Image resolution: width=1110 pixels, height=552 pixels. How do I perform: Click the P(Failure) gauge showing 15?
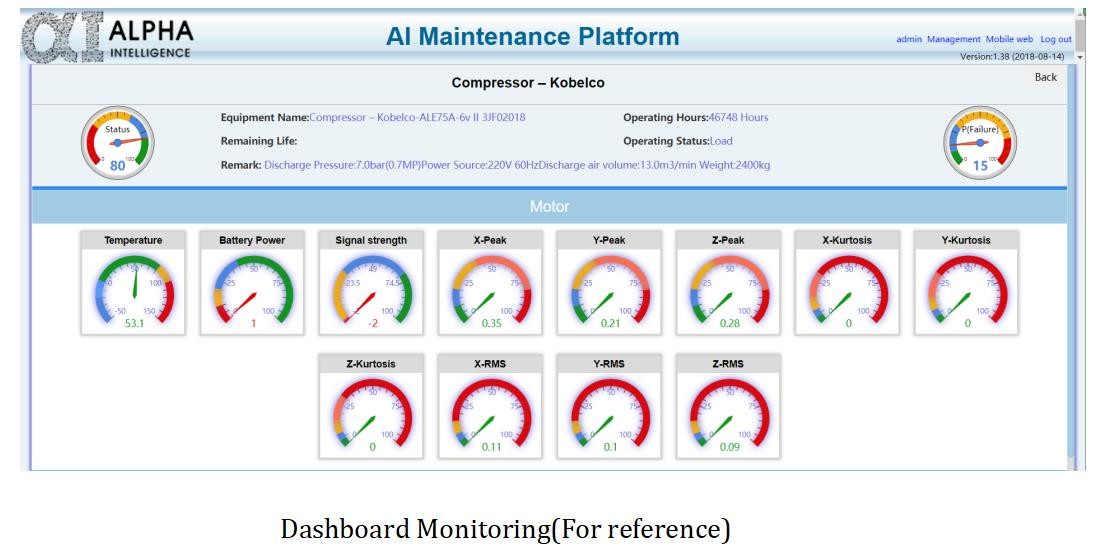(980, 142)
